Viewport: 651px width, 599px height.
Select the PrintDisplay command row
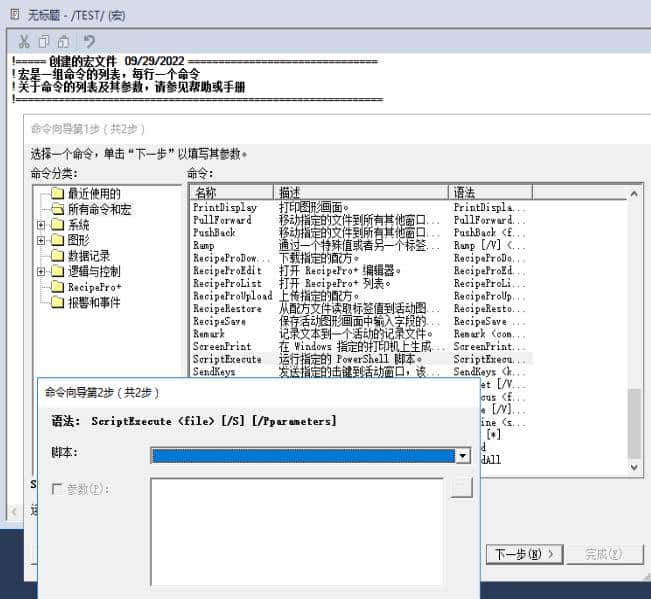click(361, 207)
